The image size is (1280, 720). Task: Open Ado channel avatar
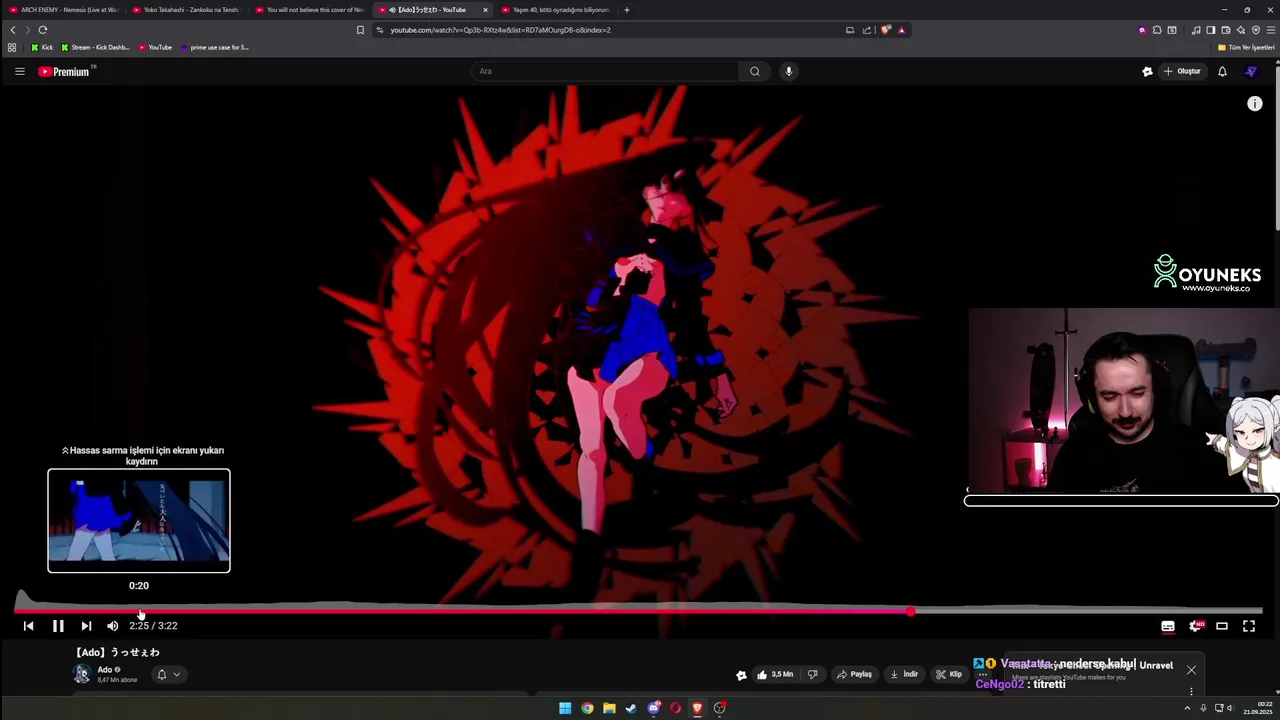coord(82,674)
